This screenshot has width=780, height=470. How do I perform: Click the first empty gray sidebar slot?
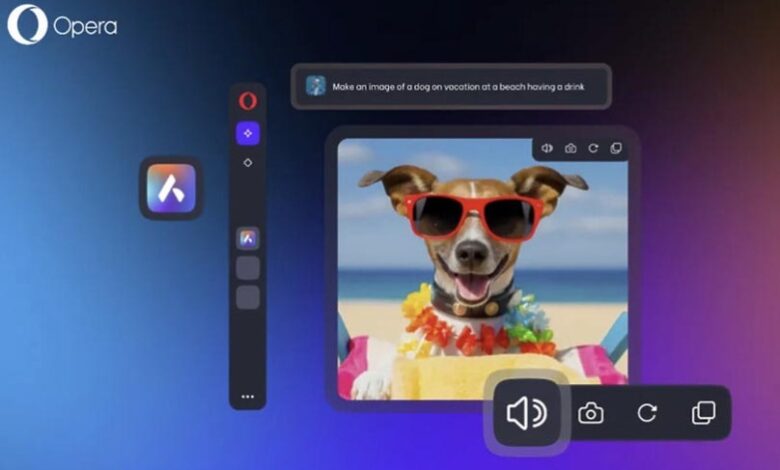click(x=248, y=268)
